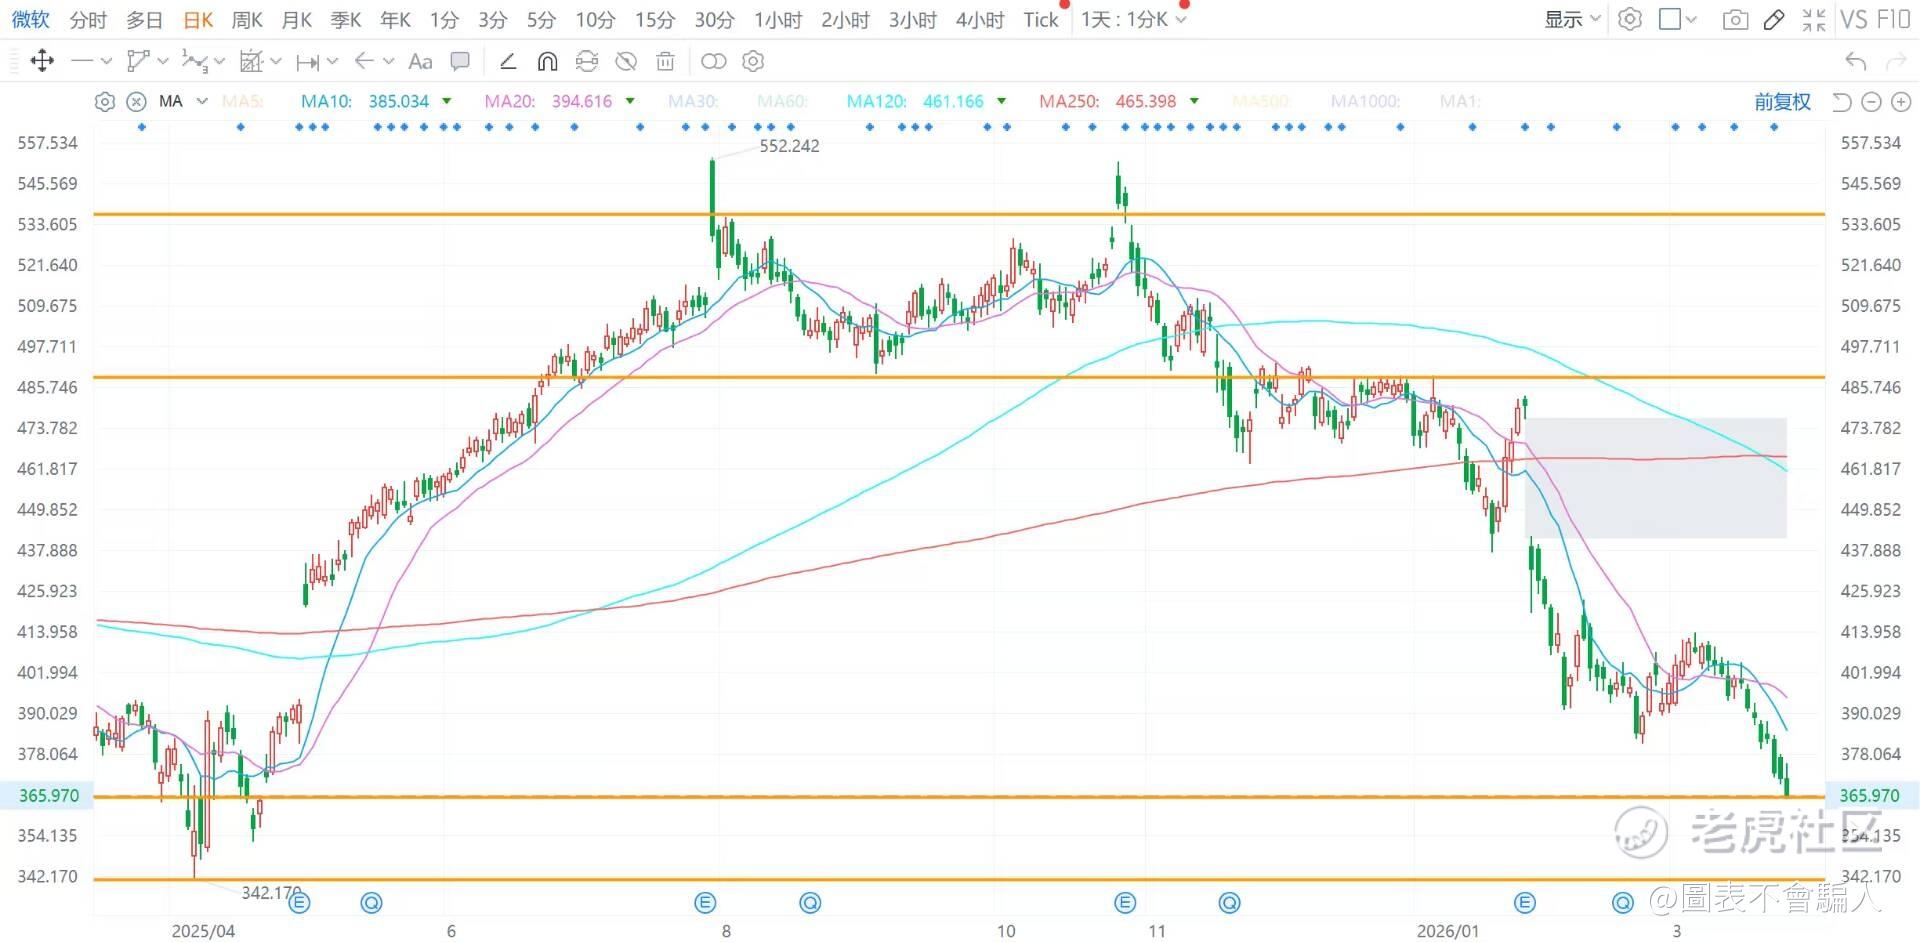Switch to the 季K quarterly tab
1920x942 pixels.
(x=346, y=20)
